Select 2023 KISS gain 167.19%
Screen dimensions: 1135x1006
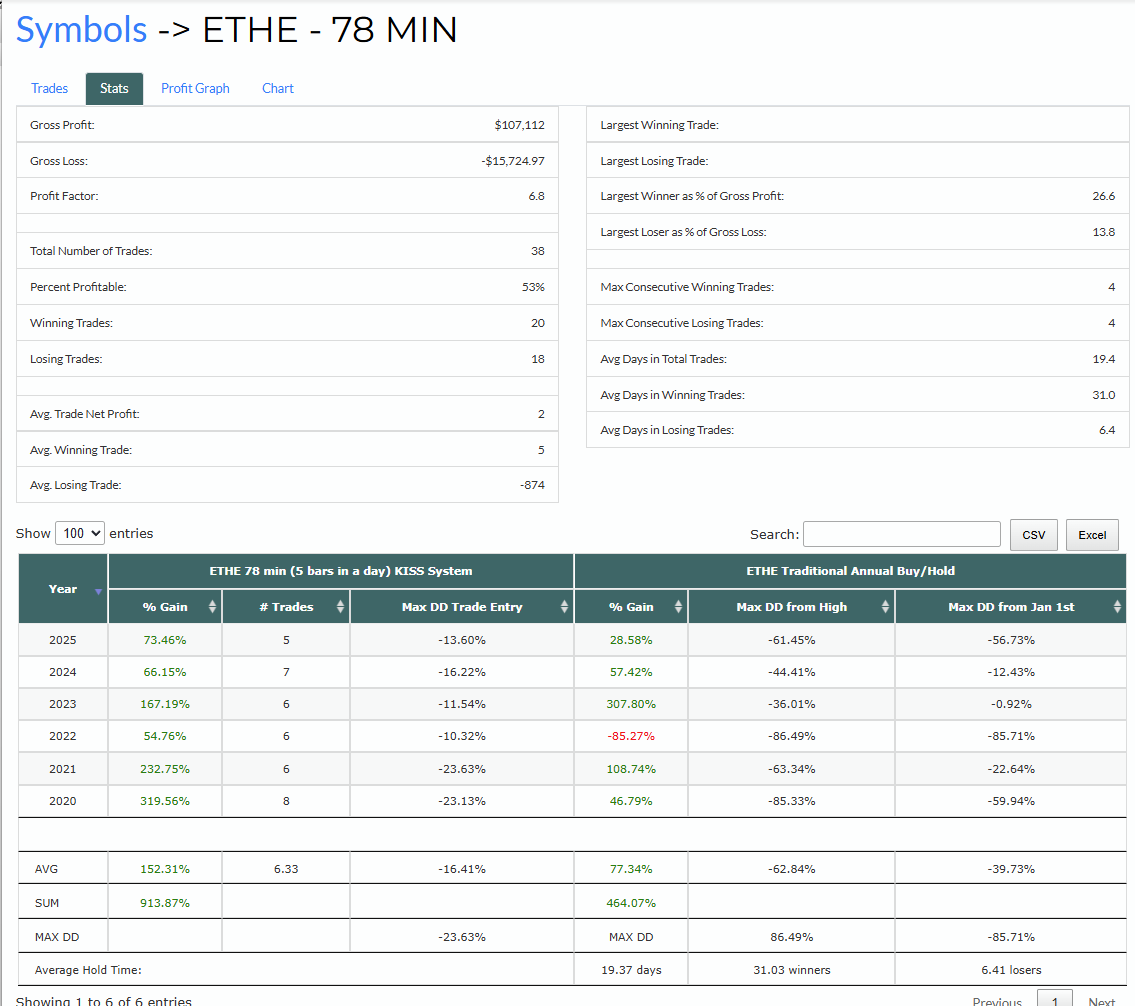coord(165,703)
